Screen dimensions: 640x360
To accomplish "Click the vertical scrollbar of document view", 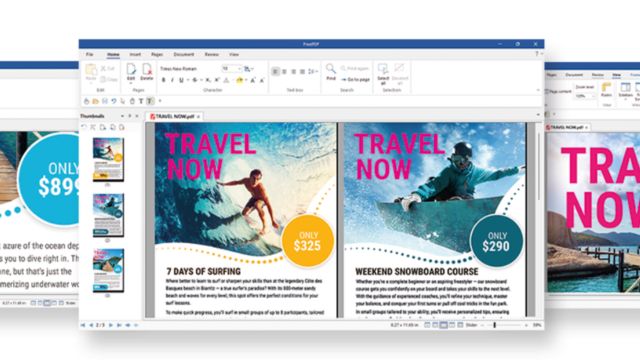I will pos(538,167).
